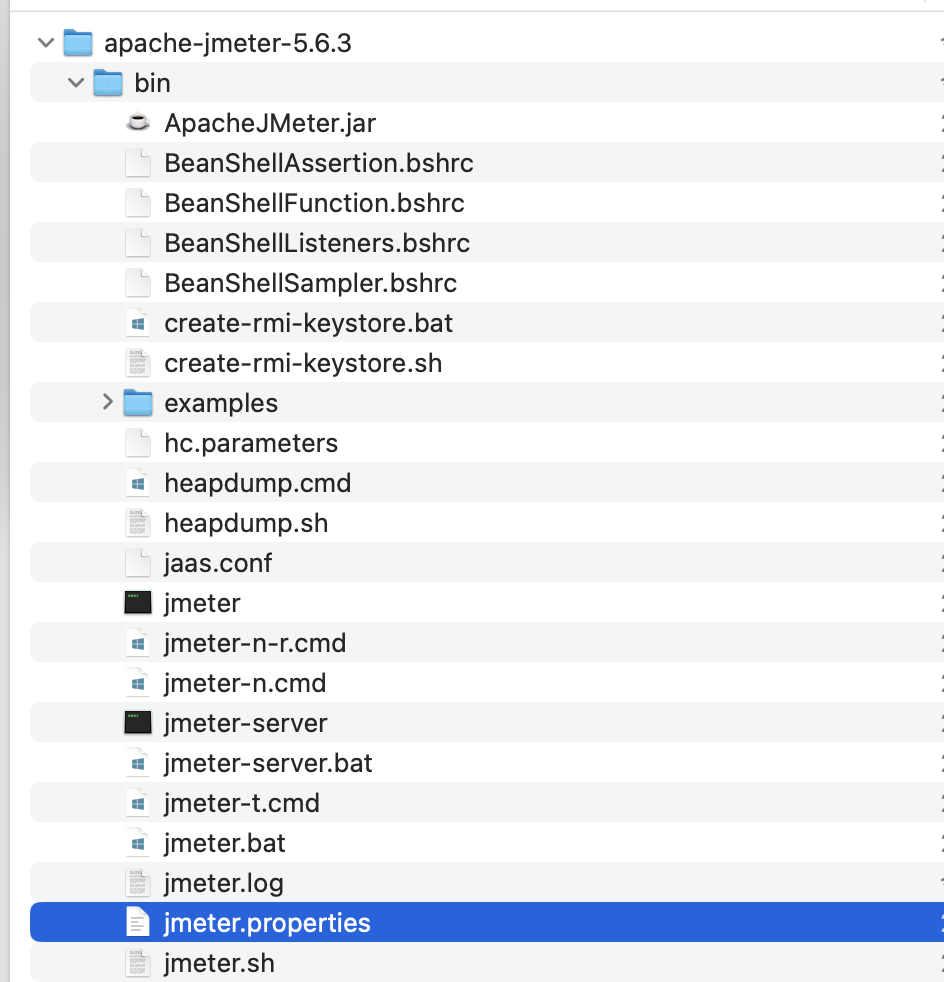Click the heapdump.cmd Windows file icon
The height and width of the screenshot is (982, 944).
138,483
